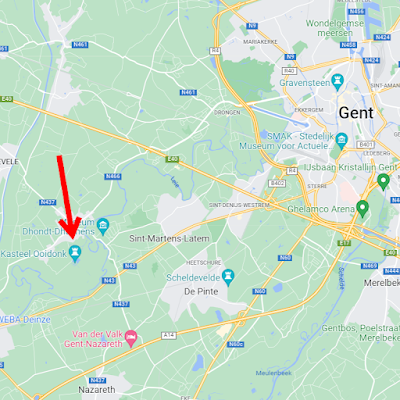Viewport: 400px width, 400px height.
Task: Open the Van der Valk hotel icon
Action: pos(131,338)
